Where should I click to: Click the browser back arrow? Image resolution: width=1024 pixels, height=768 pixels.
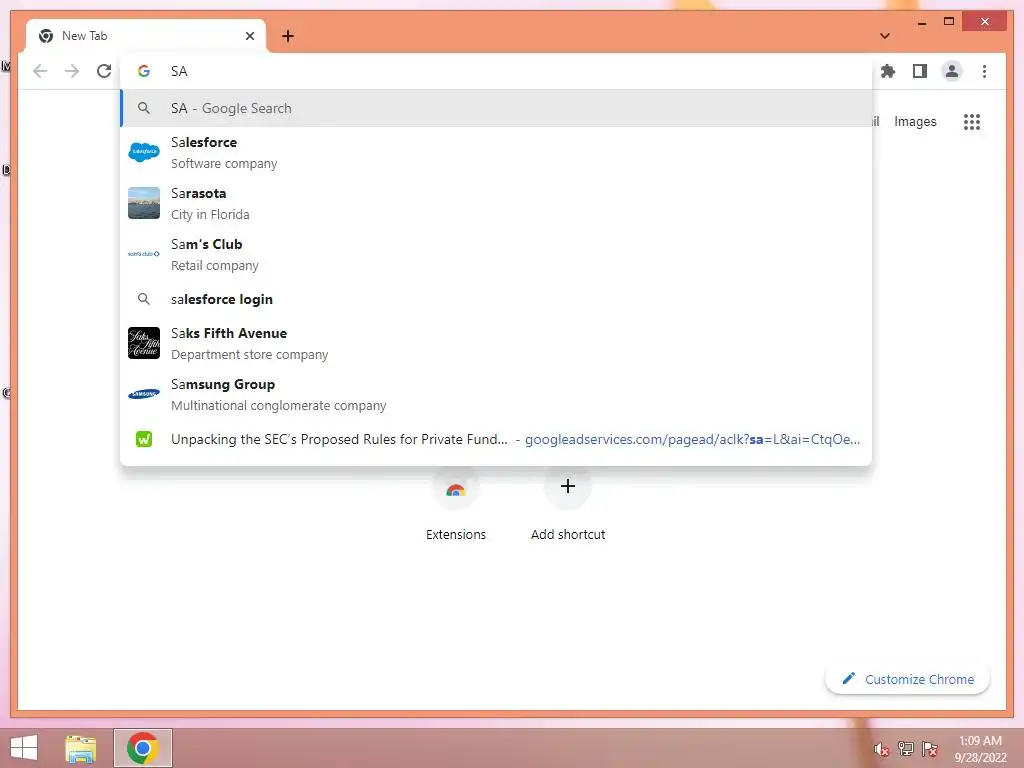click(40, 71)
